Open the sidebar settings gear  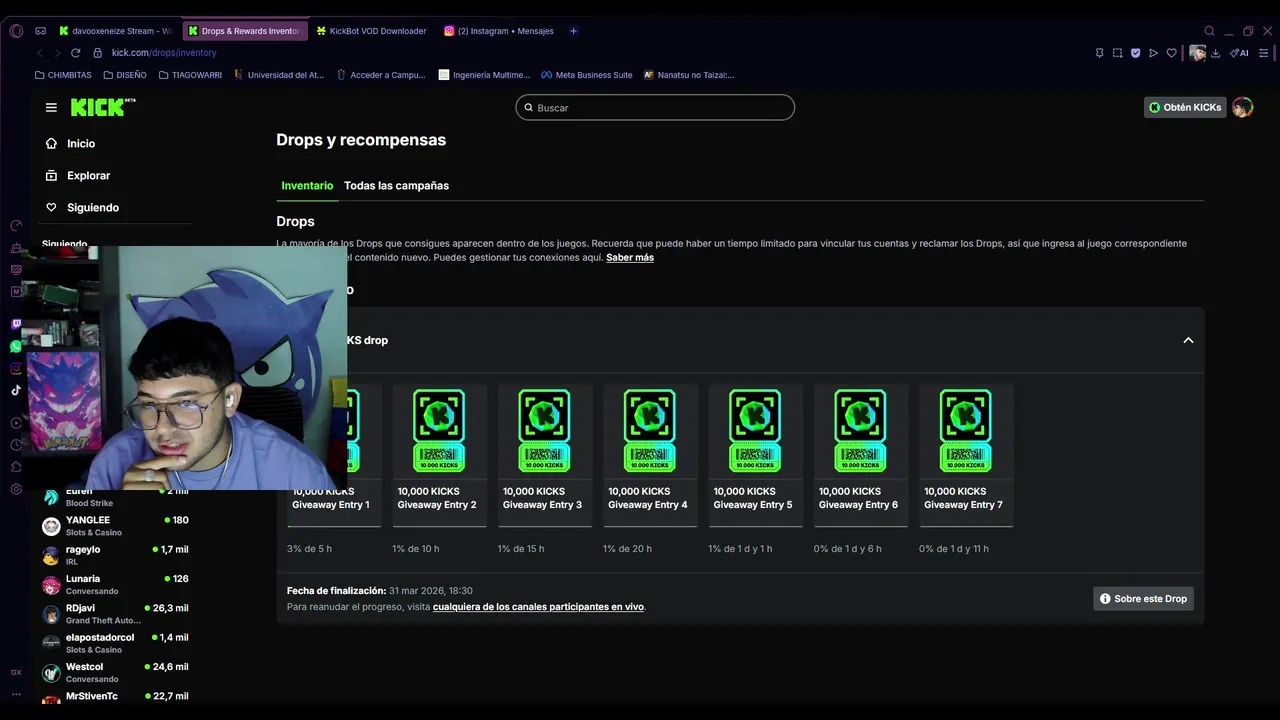point(16,489)
